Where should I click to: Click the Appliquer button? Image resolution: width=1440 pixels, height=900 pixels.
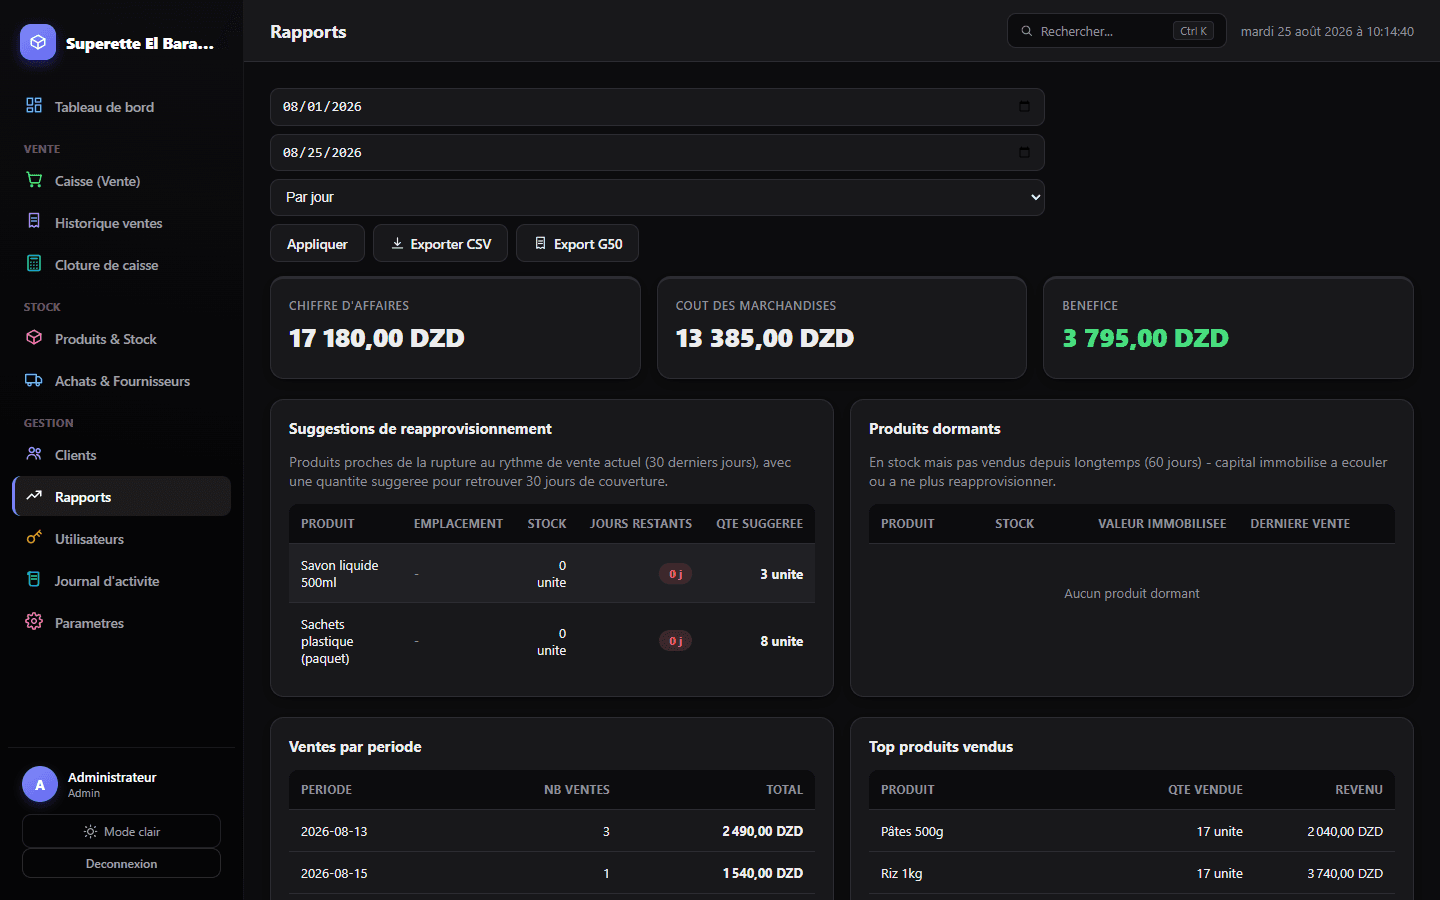click(317, 243)
